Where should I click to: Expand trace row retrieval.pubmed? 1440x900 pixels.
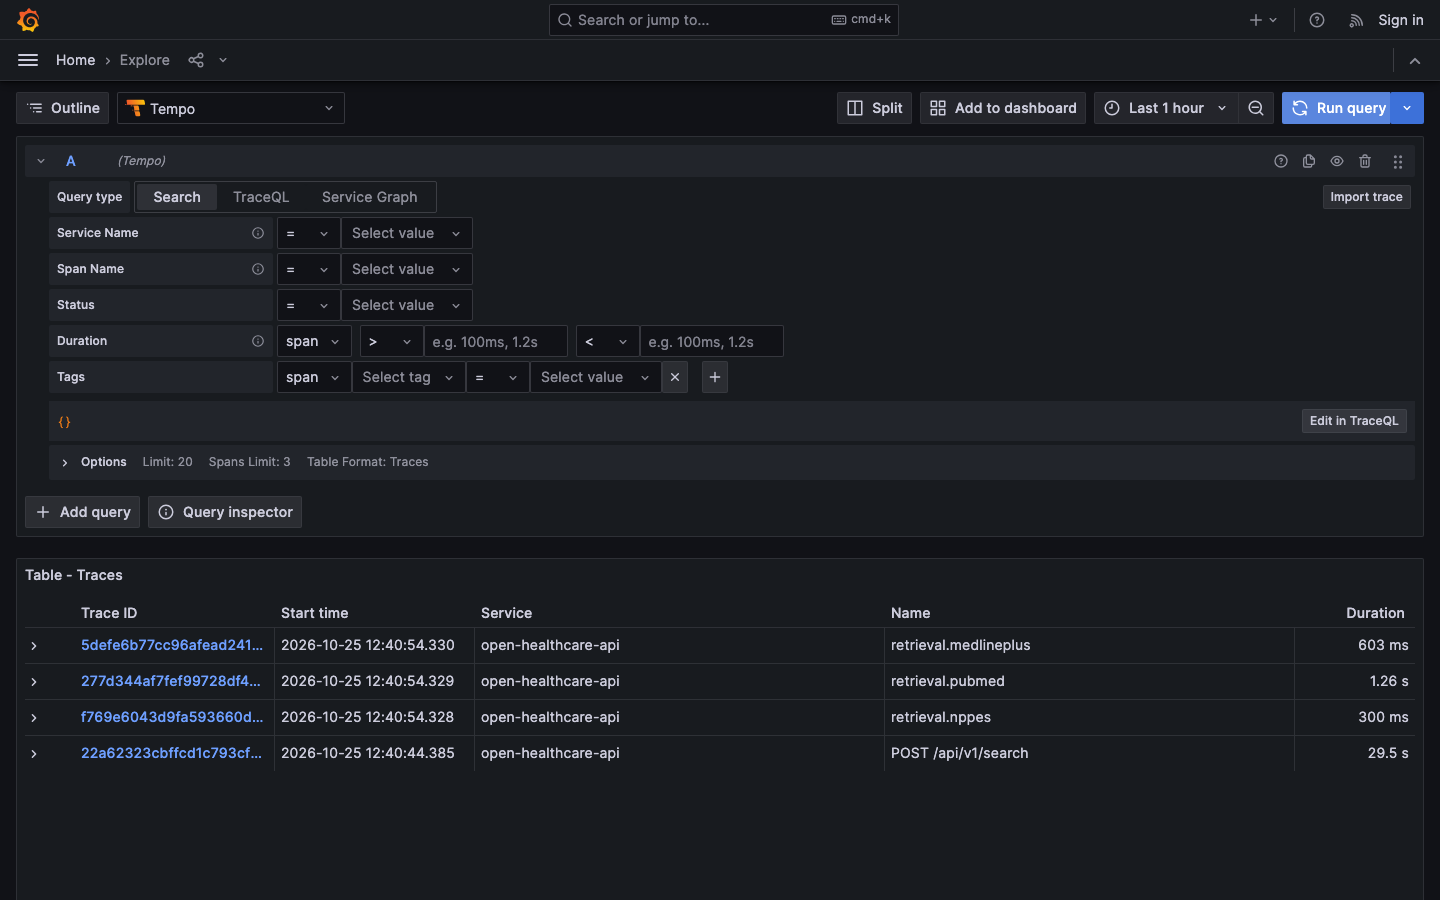pos(34,681)
